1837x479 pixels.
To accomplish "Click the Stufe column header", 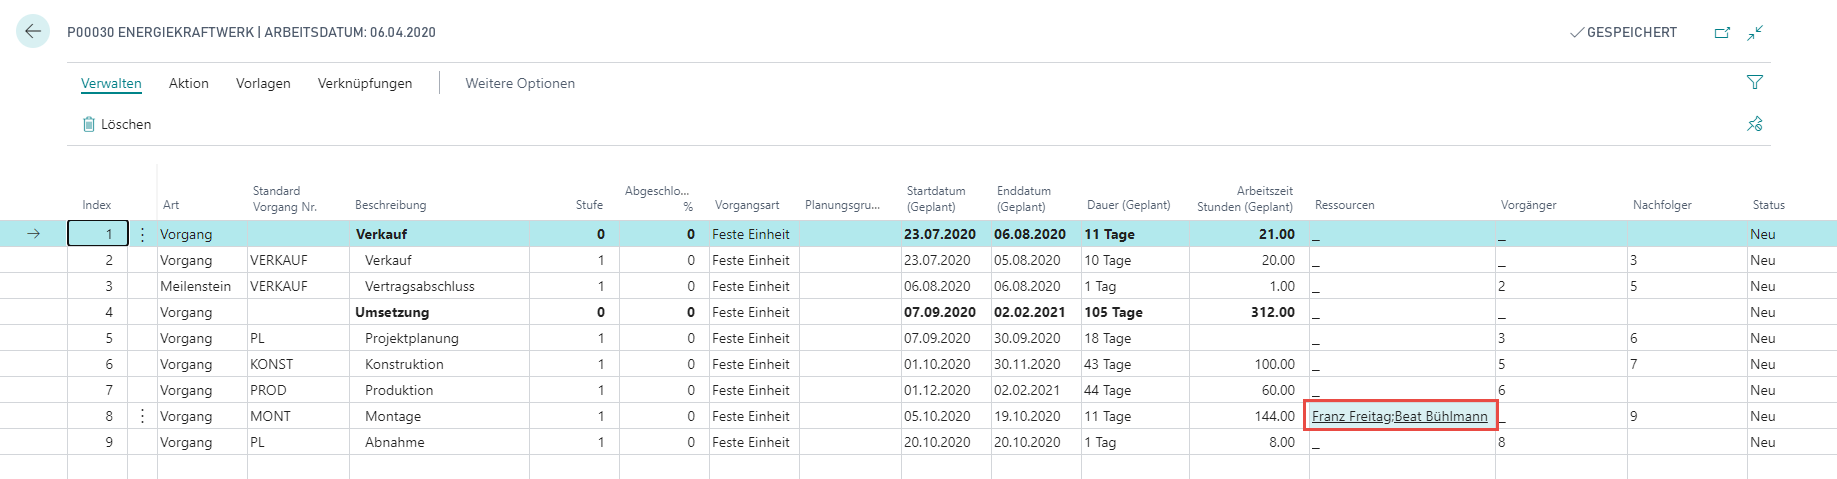I will pyautogui.click(x=589, y=205).
